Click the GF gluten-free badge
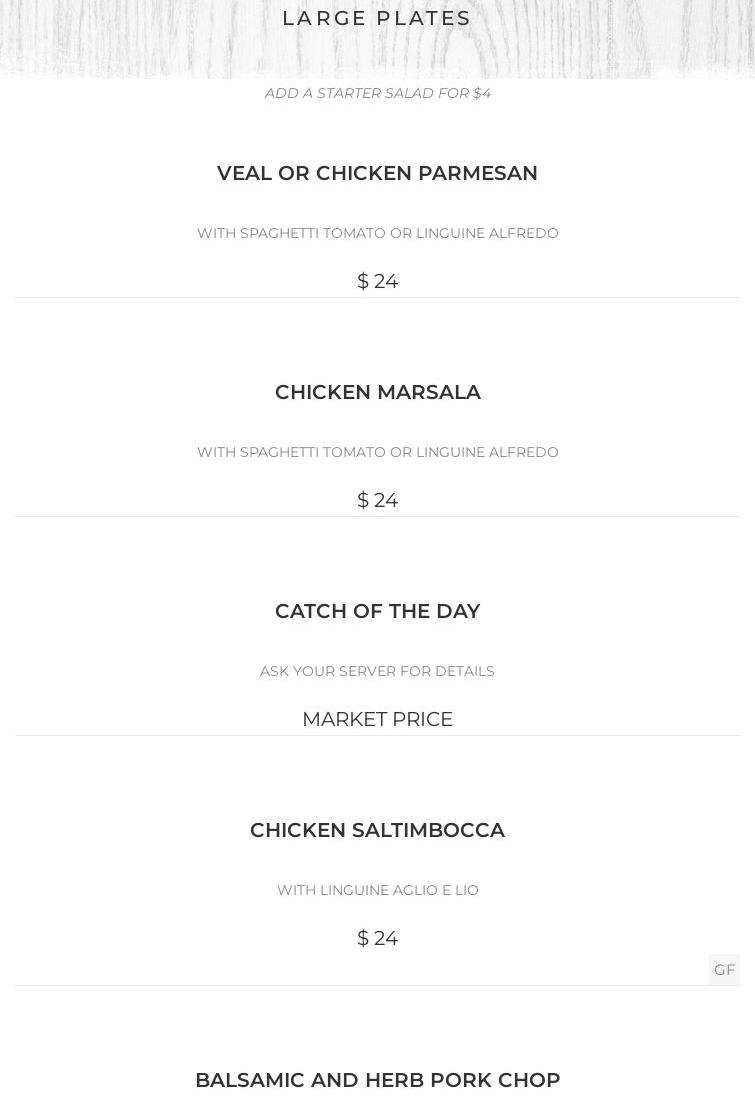This screenshot has height=1101, width=755. tap(724, 969)
